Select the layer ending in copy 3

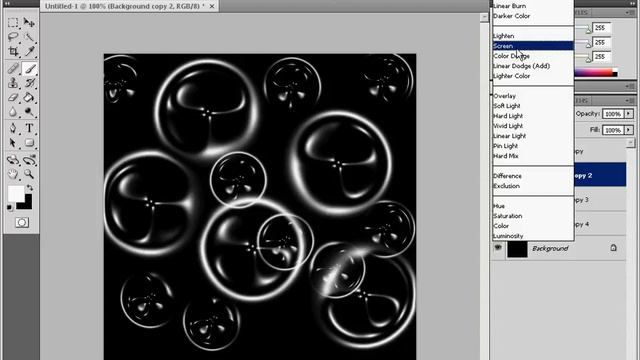click(600, 200)
